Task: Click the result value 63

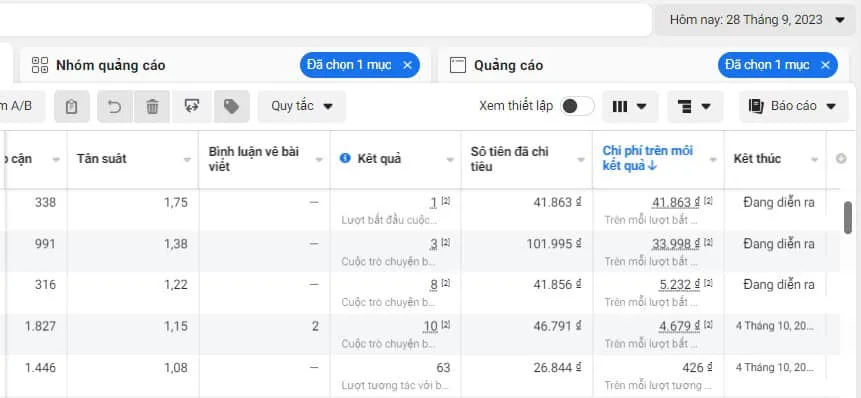Action: coord(443,368)
